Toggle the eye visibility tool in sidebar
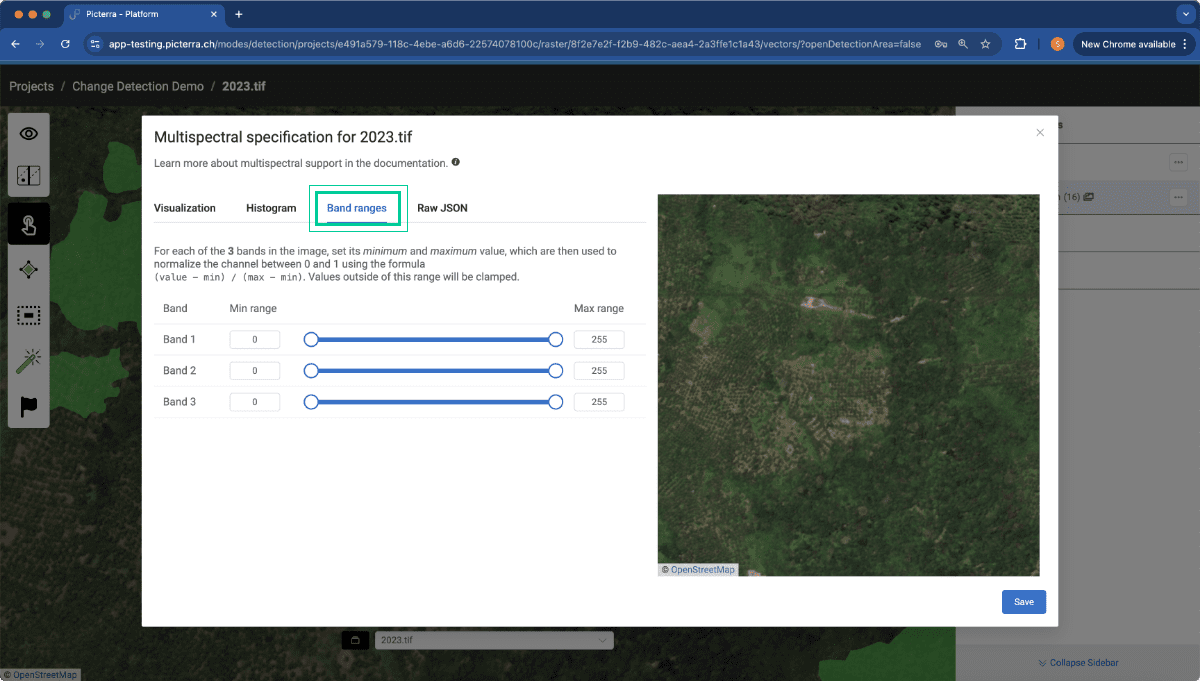 tap(29, 134)
